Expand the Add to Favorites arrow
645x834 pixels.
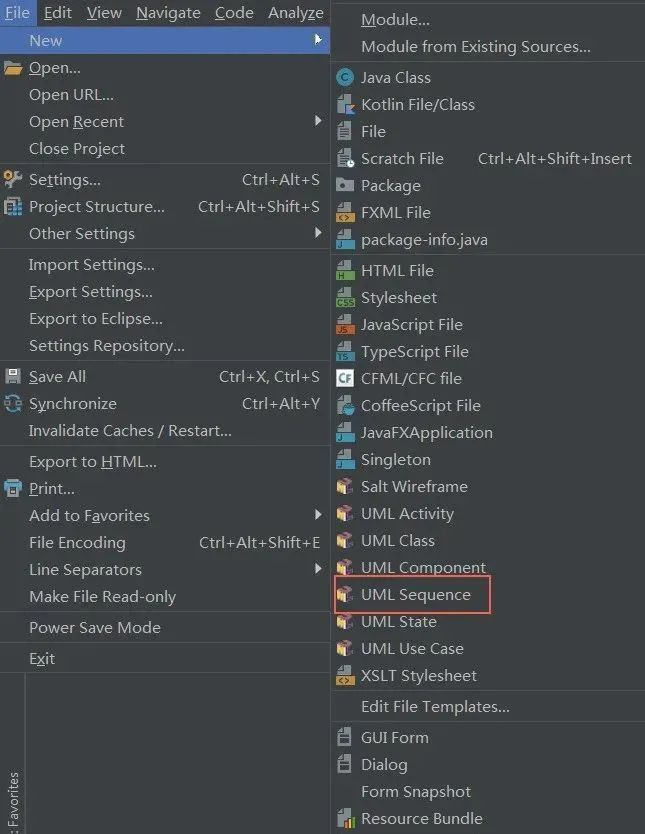pos(318,514)
